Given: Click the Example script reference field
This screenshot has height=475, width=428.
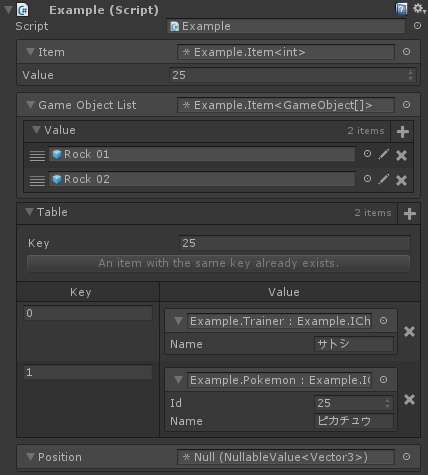Looking at the screenshot, I should [286, 26].
